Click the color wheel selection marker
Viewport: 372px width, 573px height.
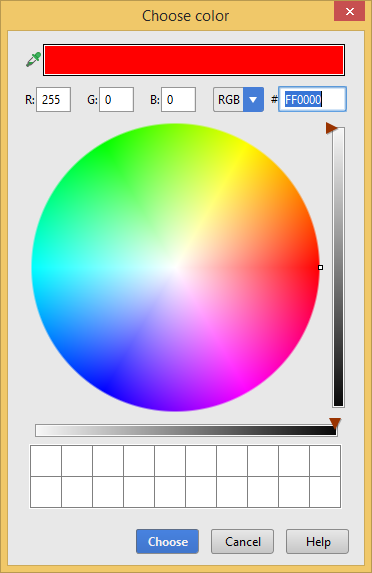point(320,267)
